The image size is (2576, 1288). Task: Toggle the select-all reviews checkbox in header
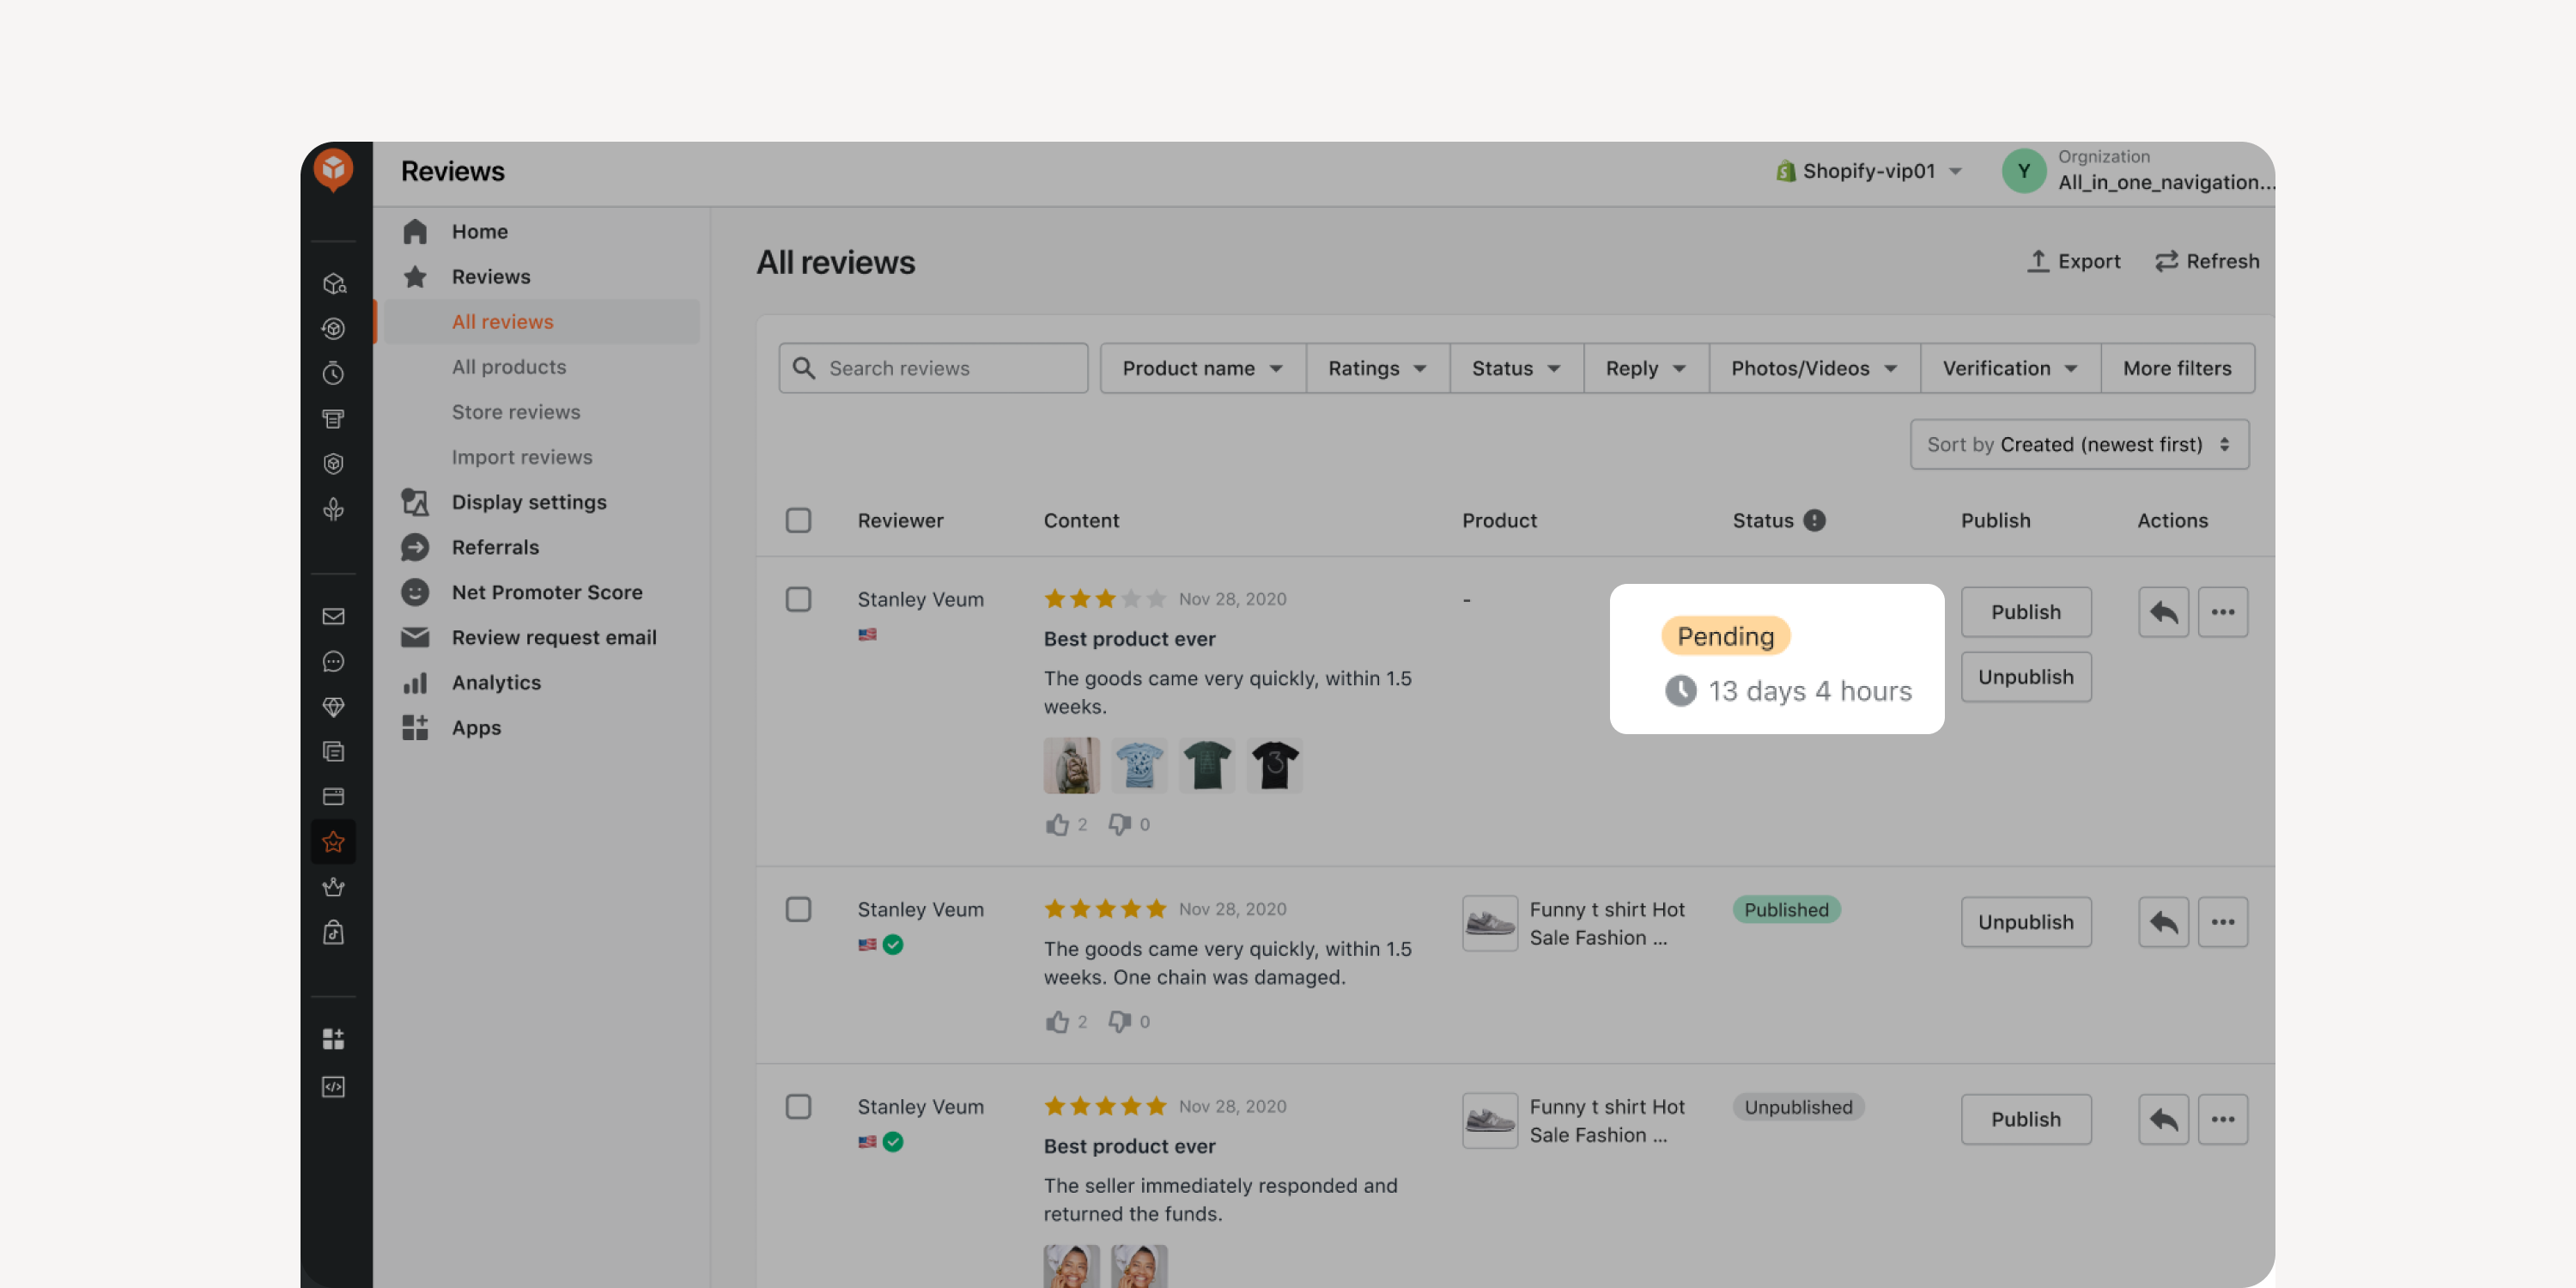798,520
